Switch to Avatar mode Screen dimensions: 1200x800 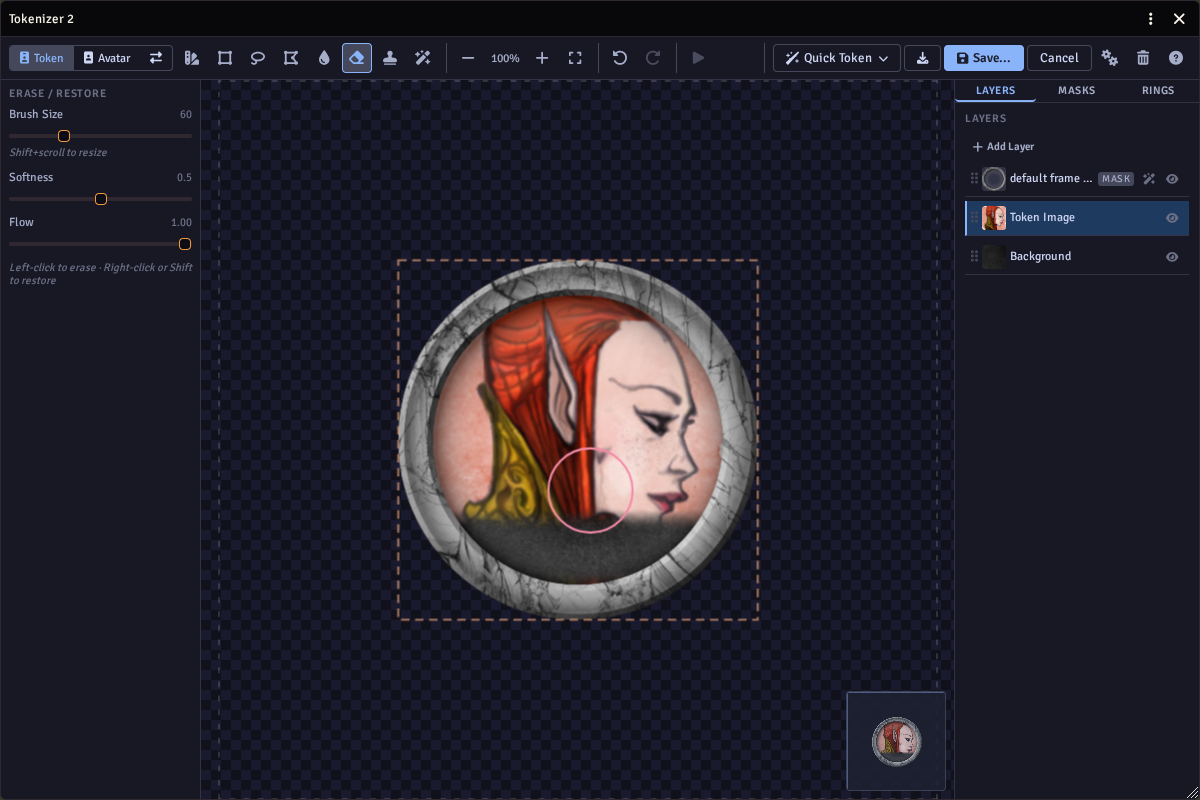click(x=107, y=58)
